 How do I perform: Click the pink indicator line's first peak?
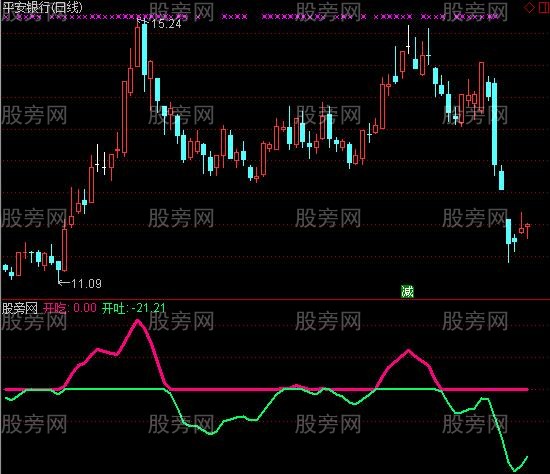pos(138,321)
